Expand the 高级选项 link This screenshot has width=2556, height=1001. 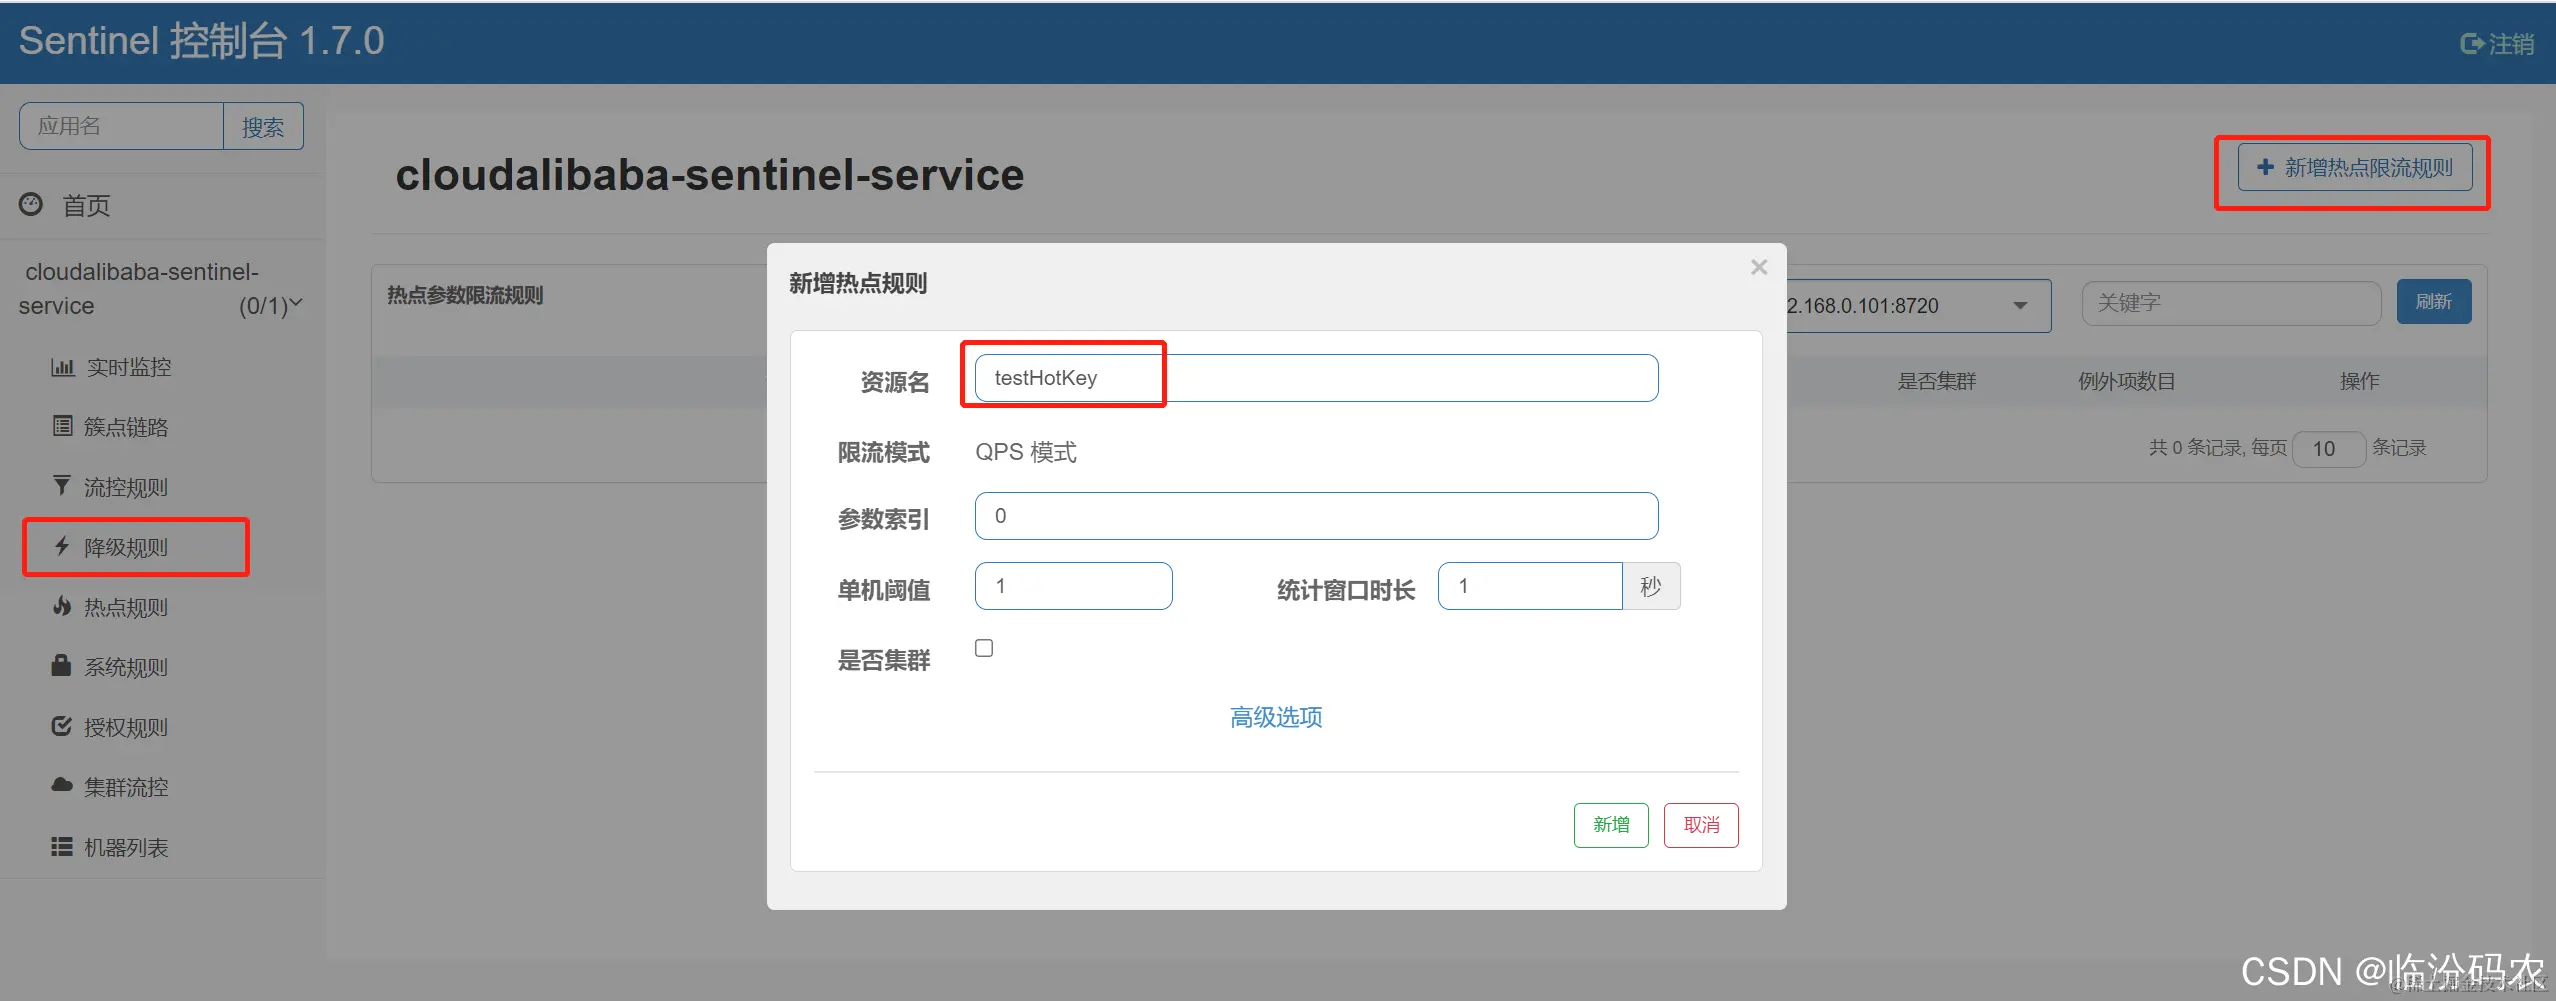coord(1276,717)
